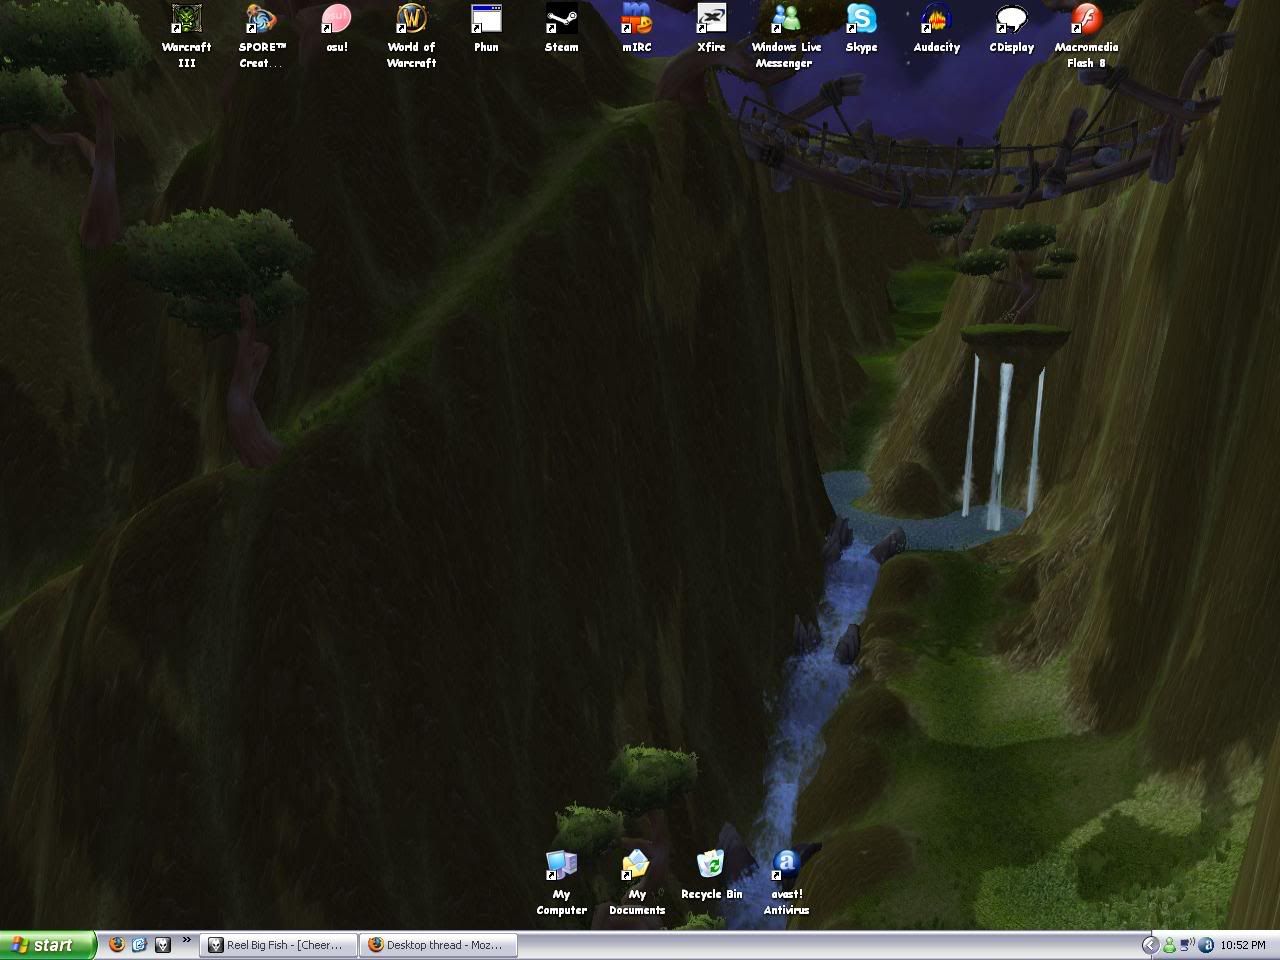Select the Audacity desktop shortcut

[936, 28]
